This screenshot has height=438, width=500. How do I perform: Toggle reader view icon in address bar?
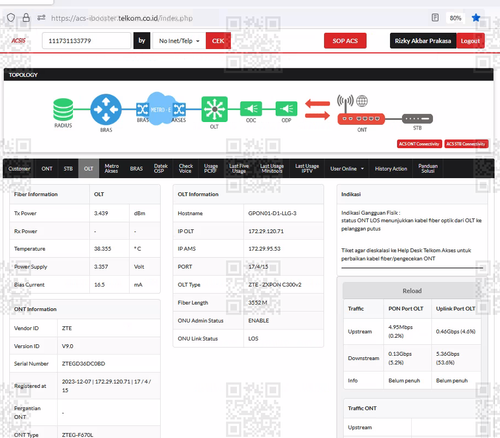click(435, 18)
